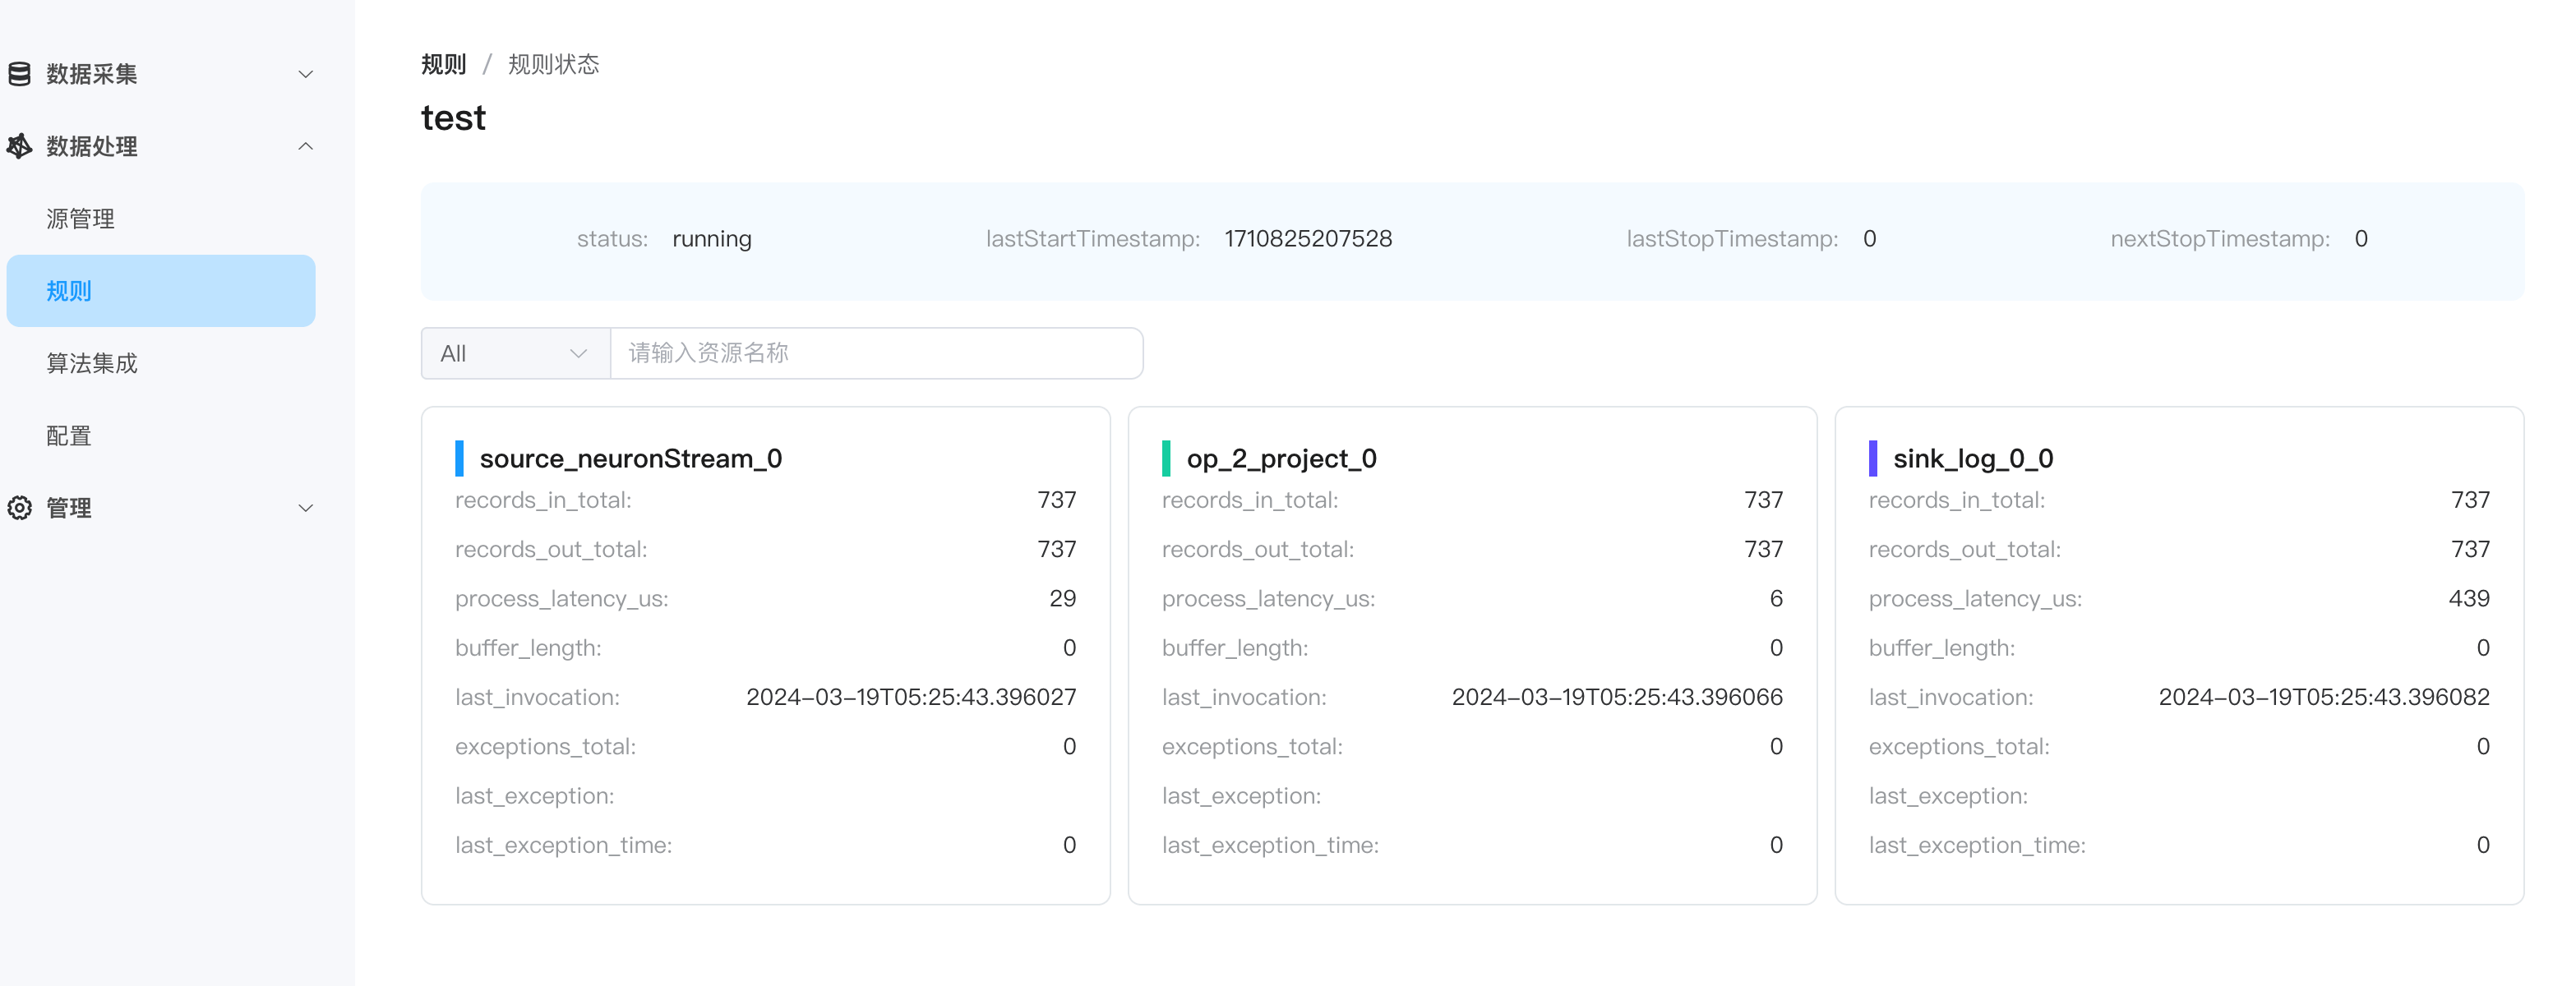
Task: Collapse the 数据处理 menu chevron
Action: (306, 146)
